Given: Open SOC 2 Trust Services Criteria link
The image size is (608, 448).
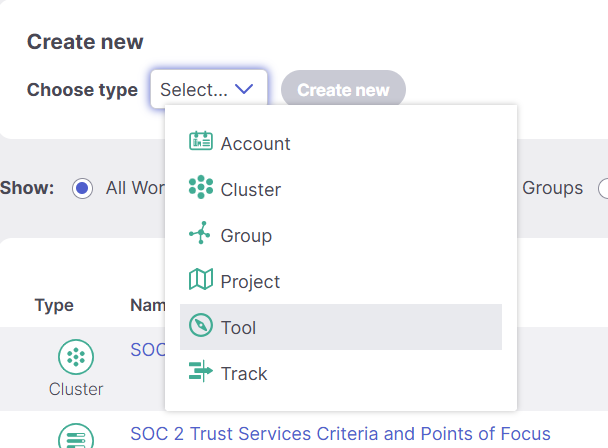Looking at the screenshot, I should point(340,434).
